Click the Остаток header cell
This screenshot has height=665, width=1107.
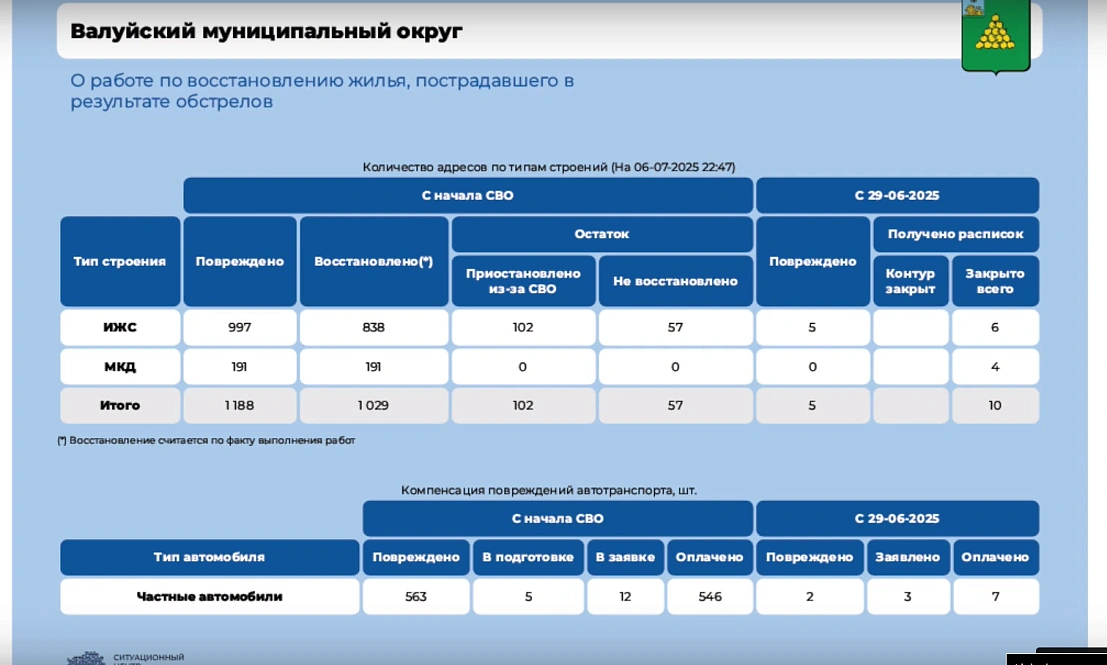click(602, 234)
